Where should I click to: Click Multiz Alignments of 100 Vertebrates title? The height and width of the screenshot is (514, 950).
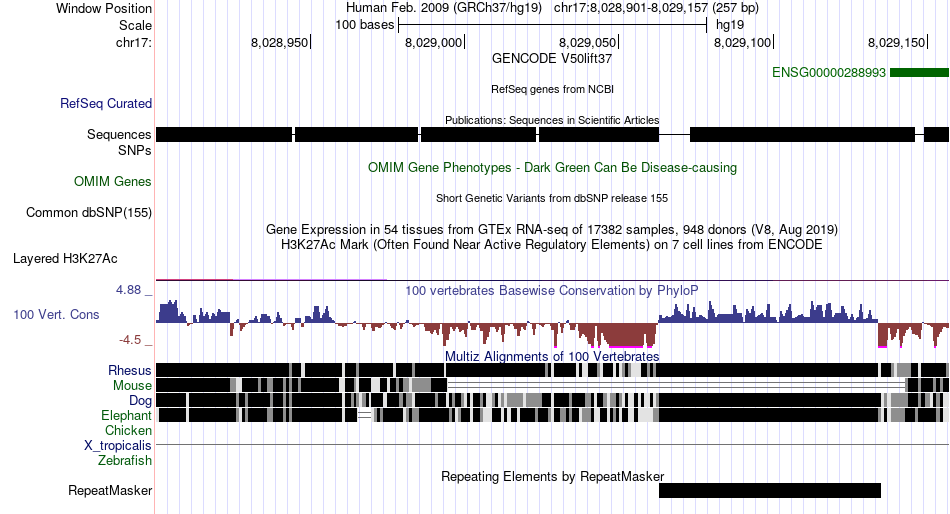[552, 356]
